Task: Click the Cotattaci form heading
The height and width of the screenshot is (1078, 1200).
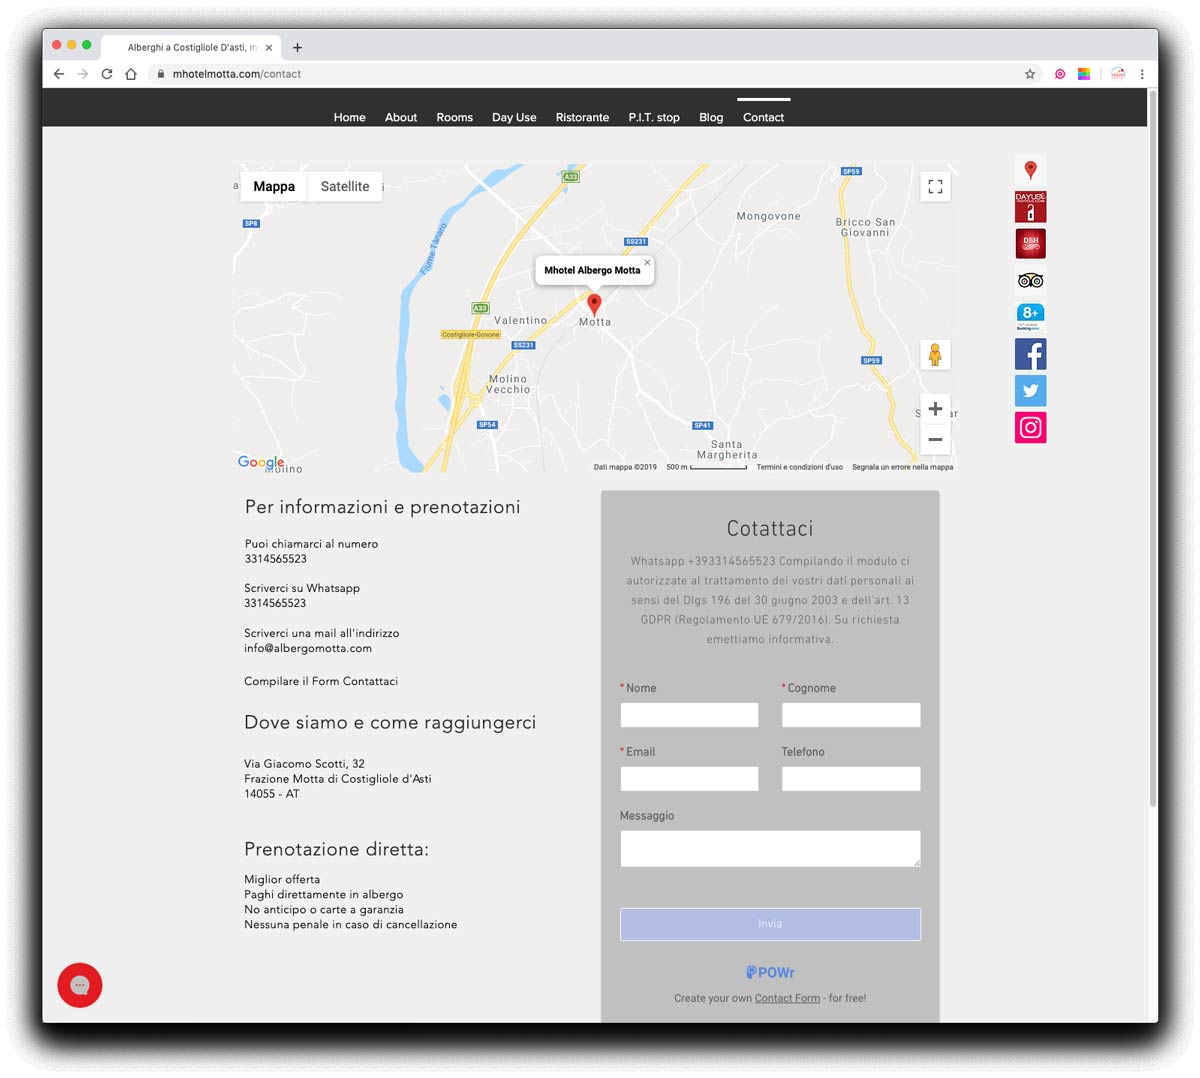Action: coord(770,528)
